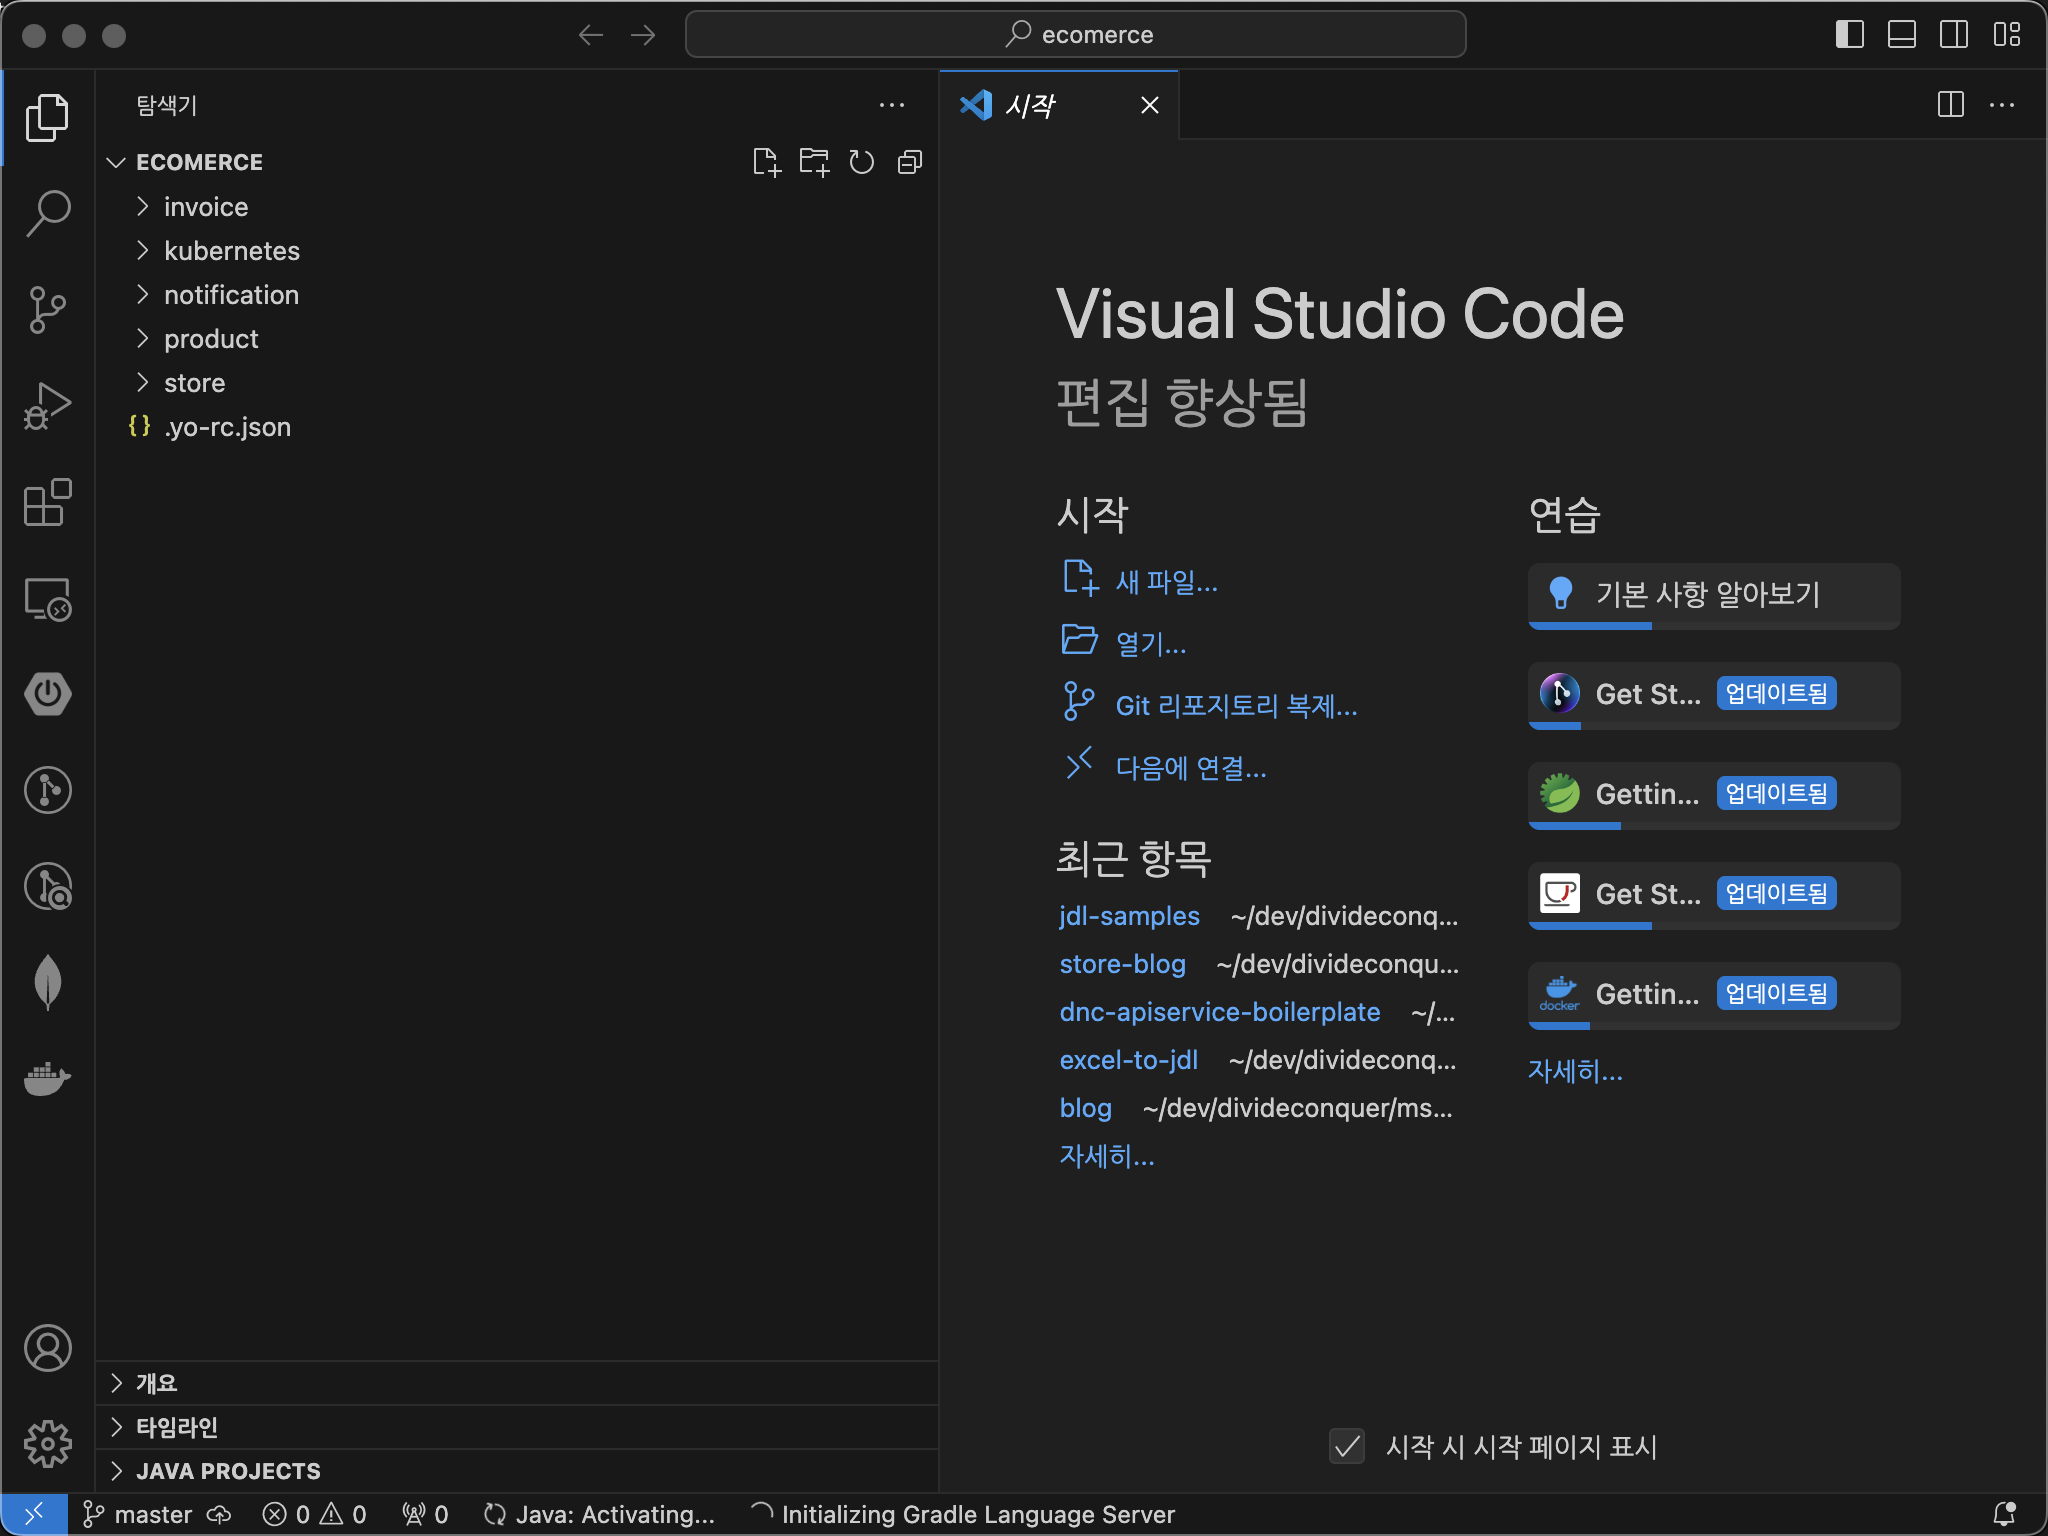
Task: Click the ecomerce command center search box
Action: click(x=1076, y=35)
